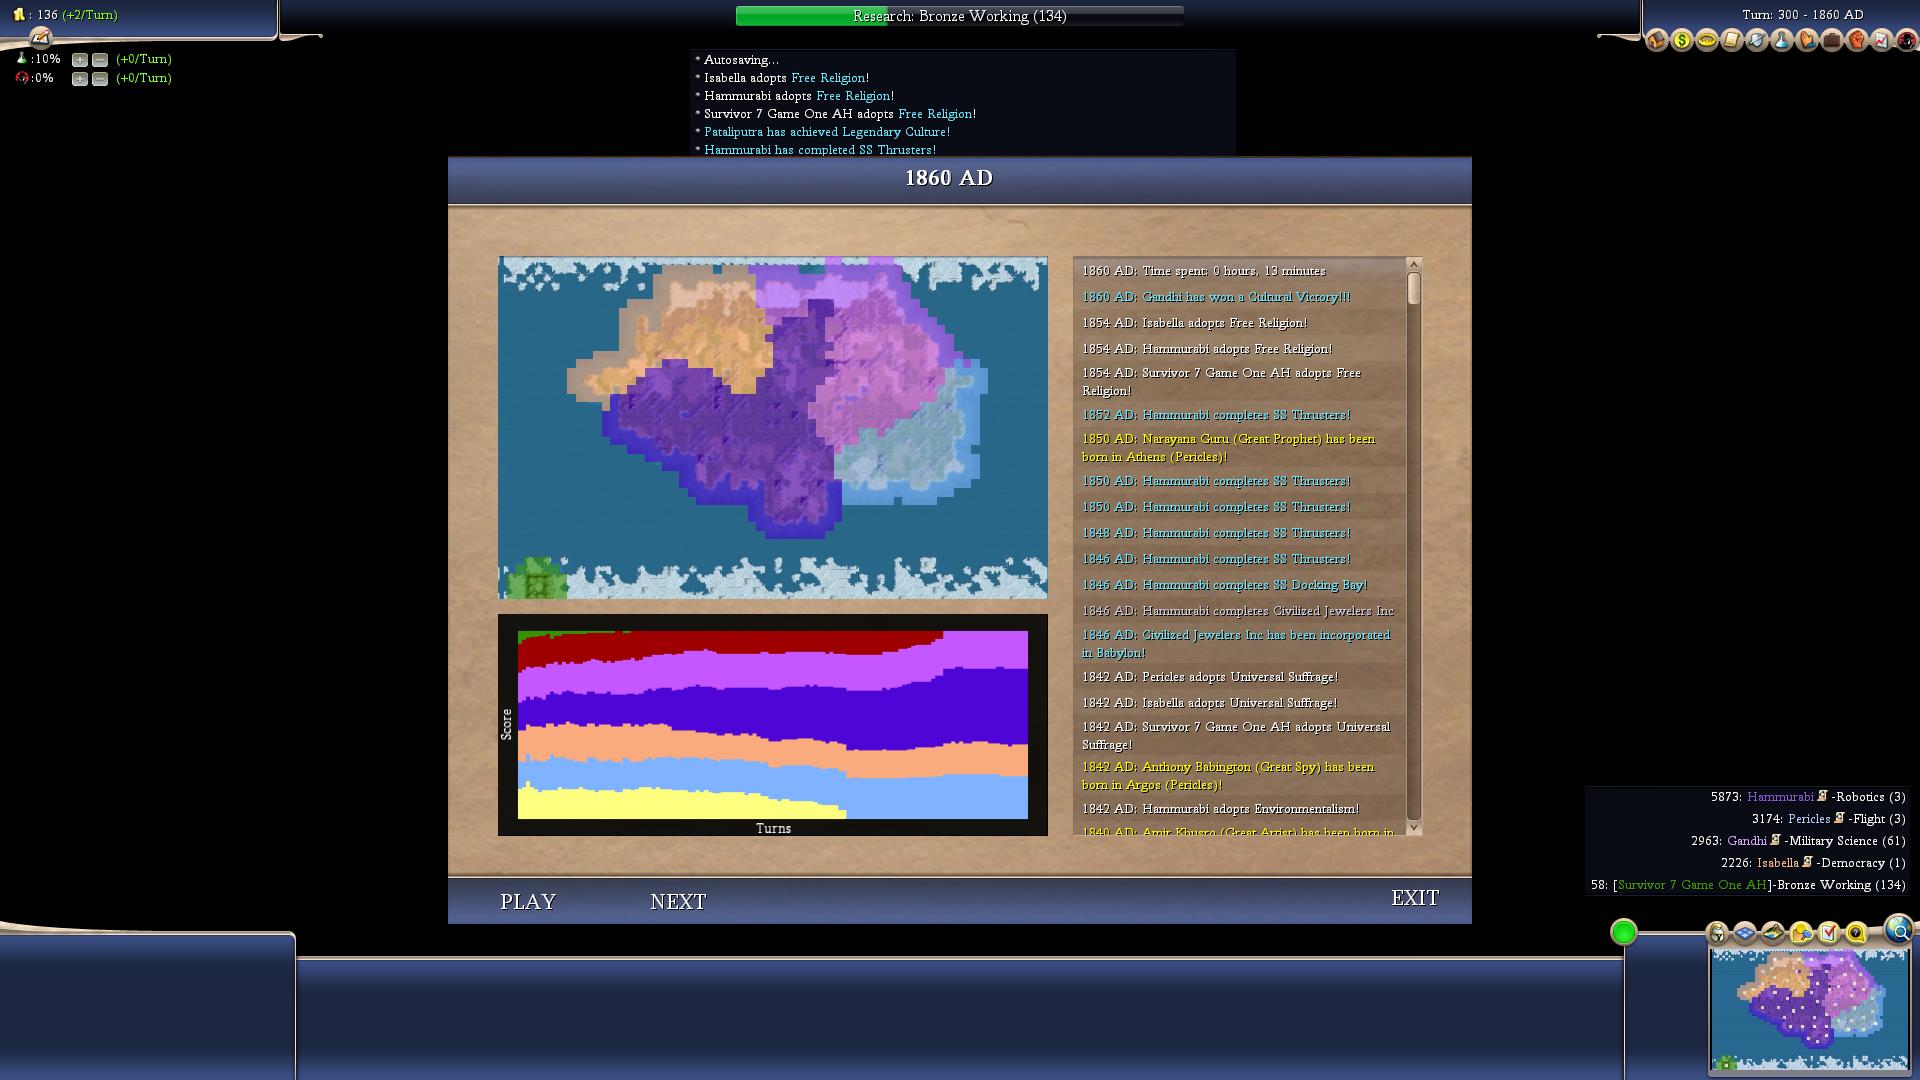1920x1080 pixels.
Task: Open the Domestic Advisor house icon
Action: pos(1656,40)
